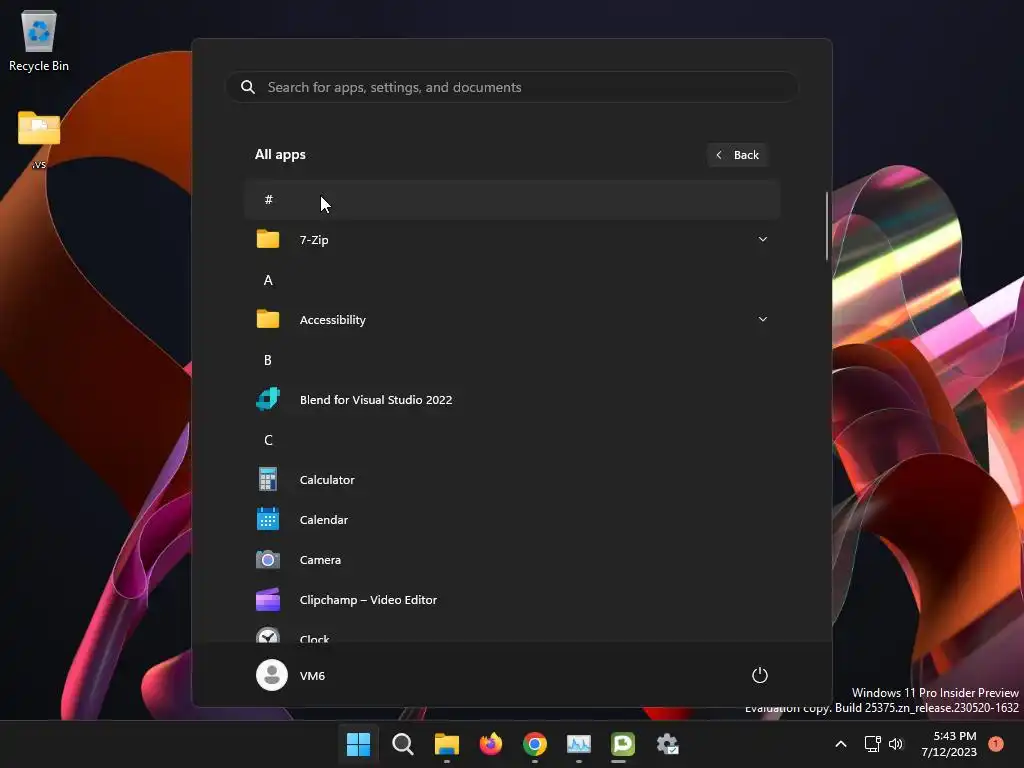
Task: Open the green chat app taskbar icon
Action: coord(623,744)
